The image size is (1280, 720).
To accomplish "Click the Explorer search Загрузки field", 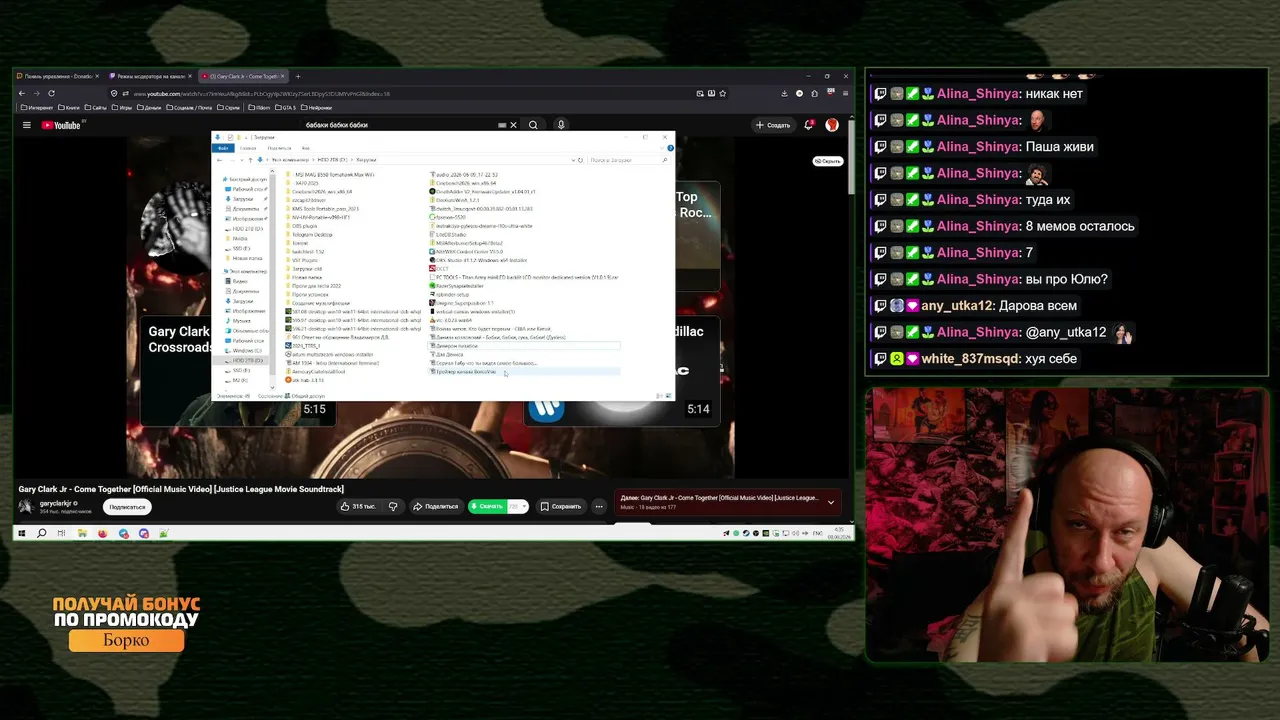I will click(x=628, y=160).
